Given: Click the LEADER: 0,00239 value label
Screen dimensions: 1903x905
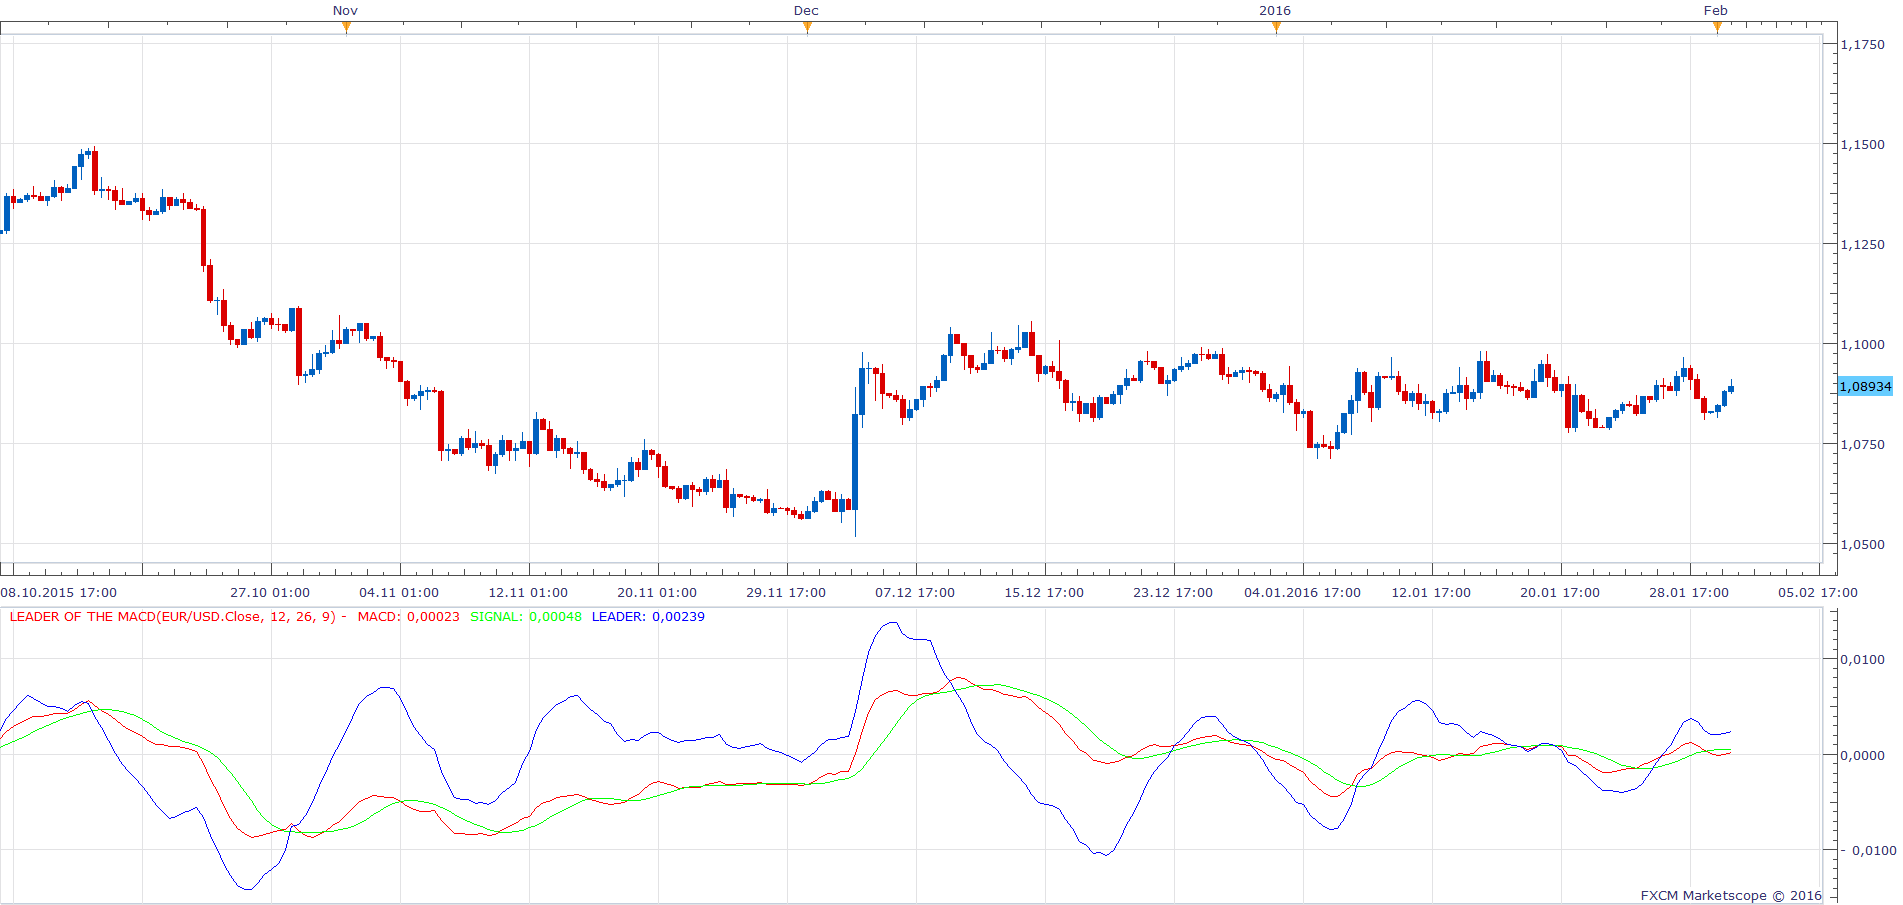Looking at the screenshot, I should tap(648, 617).
